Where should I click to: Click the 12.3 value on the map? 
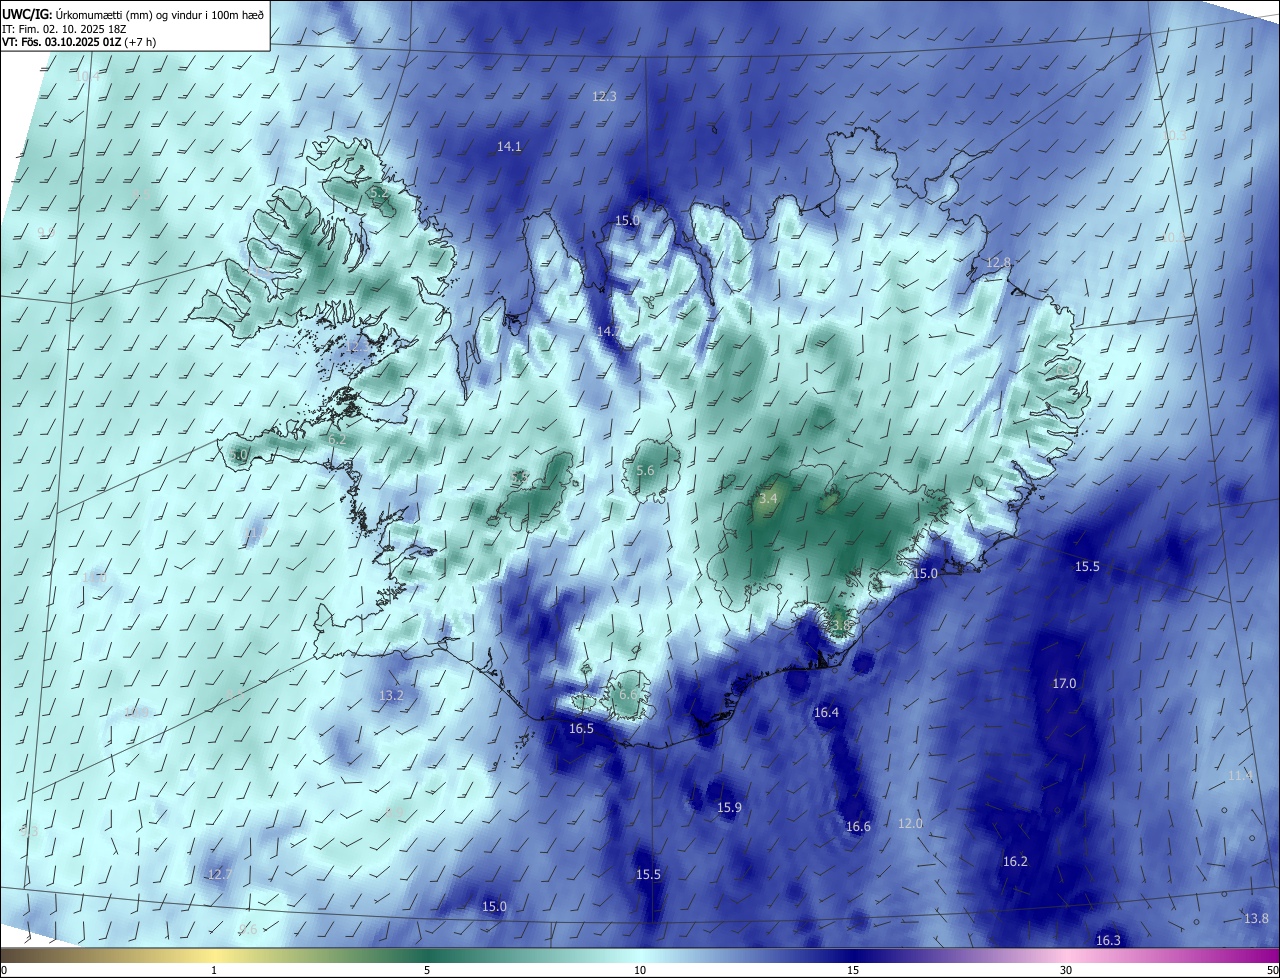click(x=604, y=97)
